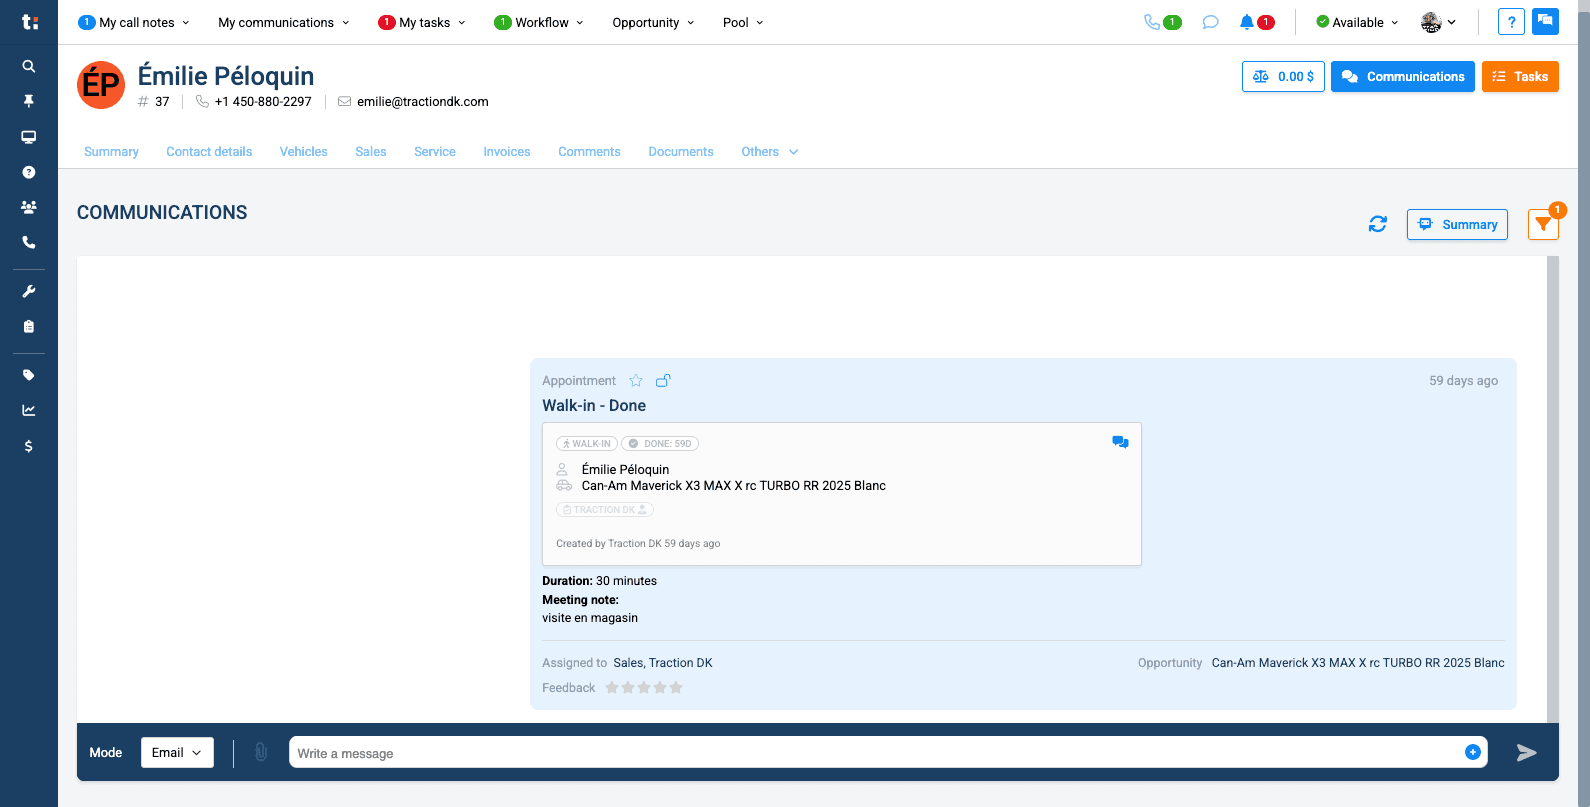Star the Walk-in appointment
Image resolution: width=1590 pixels, height=807 pixels.
tap(636, 380)
